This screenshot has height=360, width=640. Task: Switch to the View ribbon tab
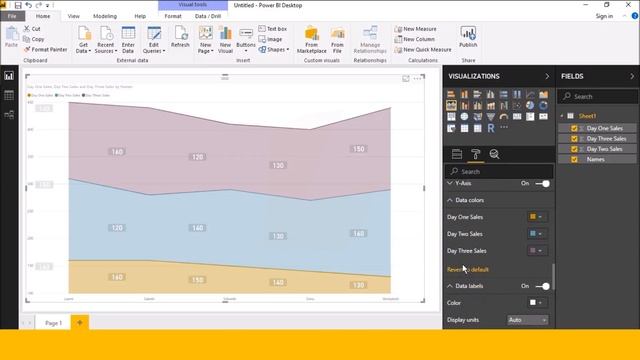[73, 16]
